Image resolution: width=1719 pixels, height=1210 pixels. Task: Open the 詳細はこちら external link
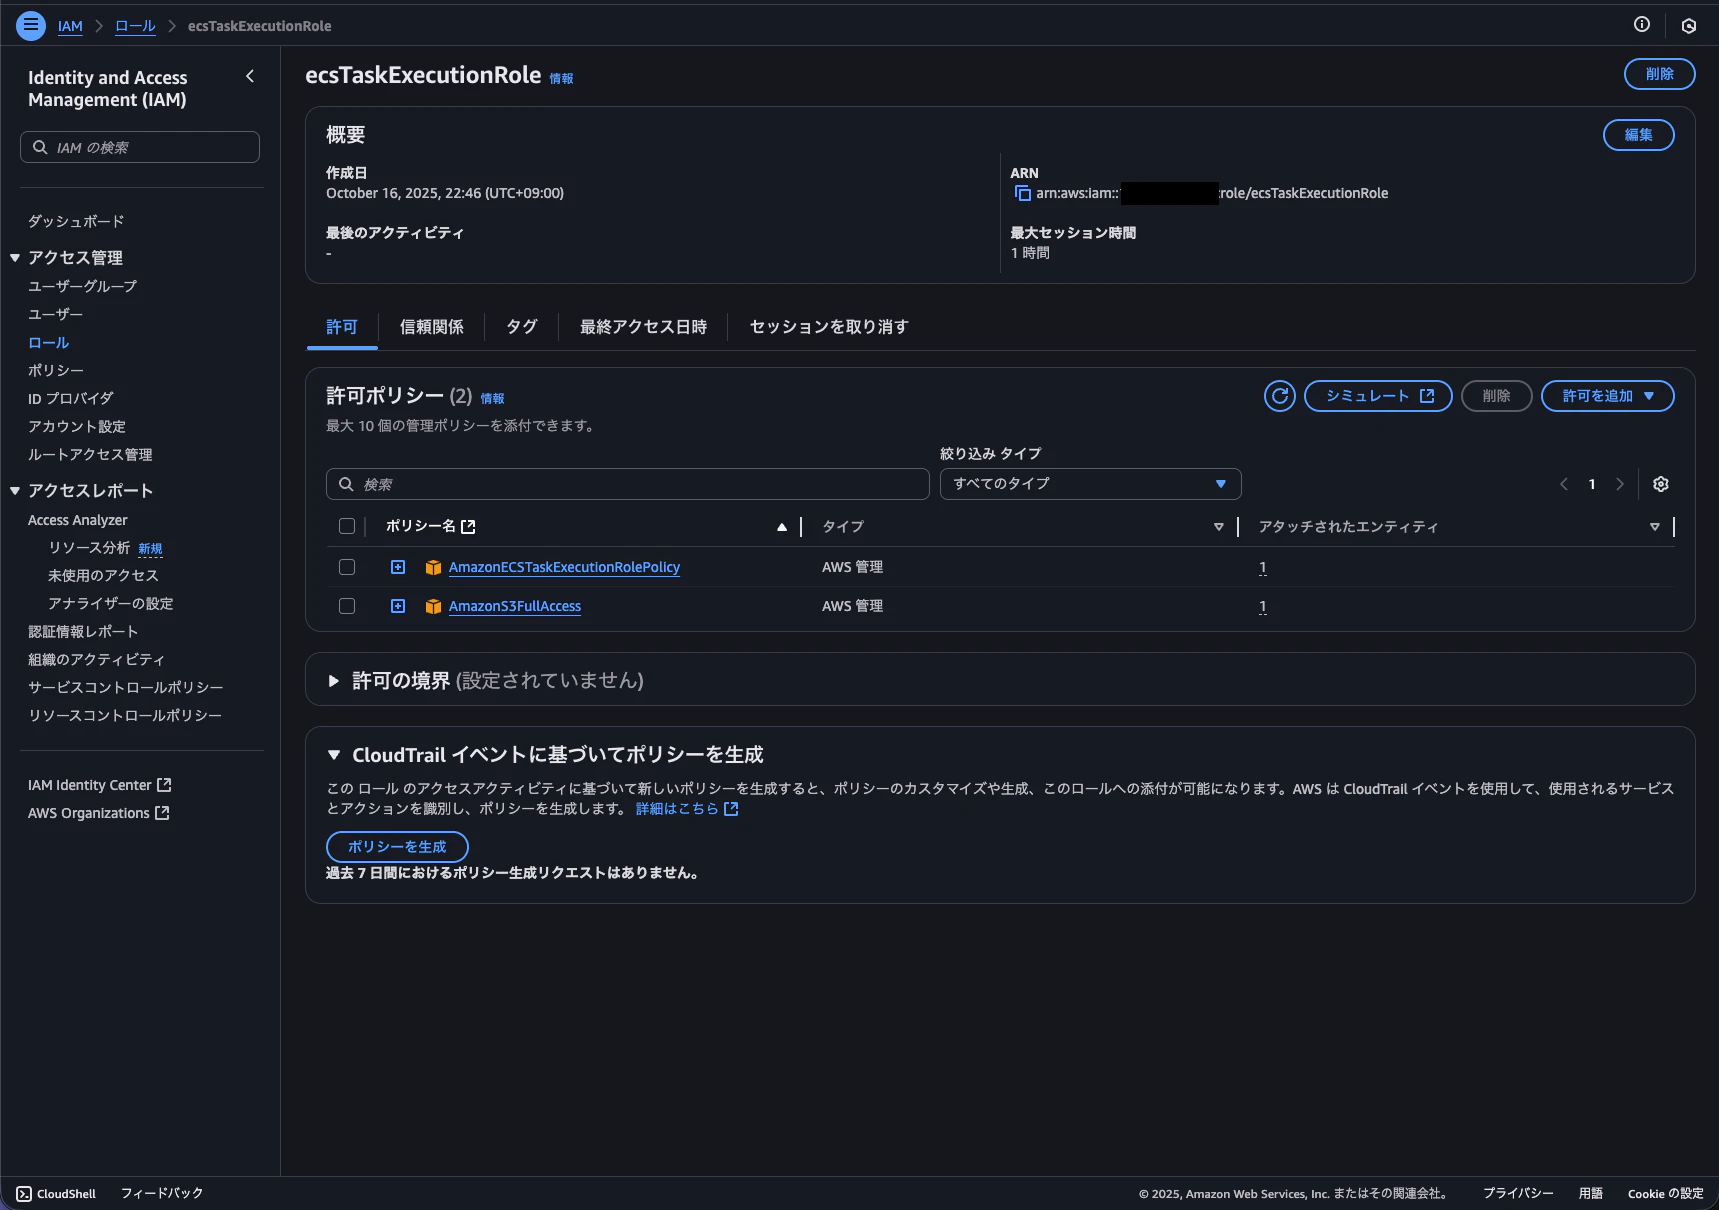click(x=687, y=808)
